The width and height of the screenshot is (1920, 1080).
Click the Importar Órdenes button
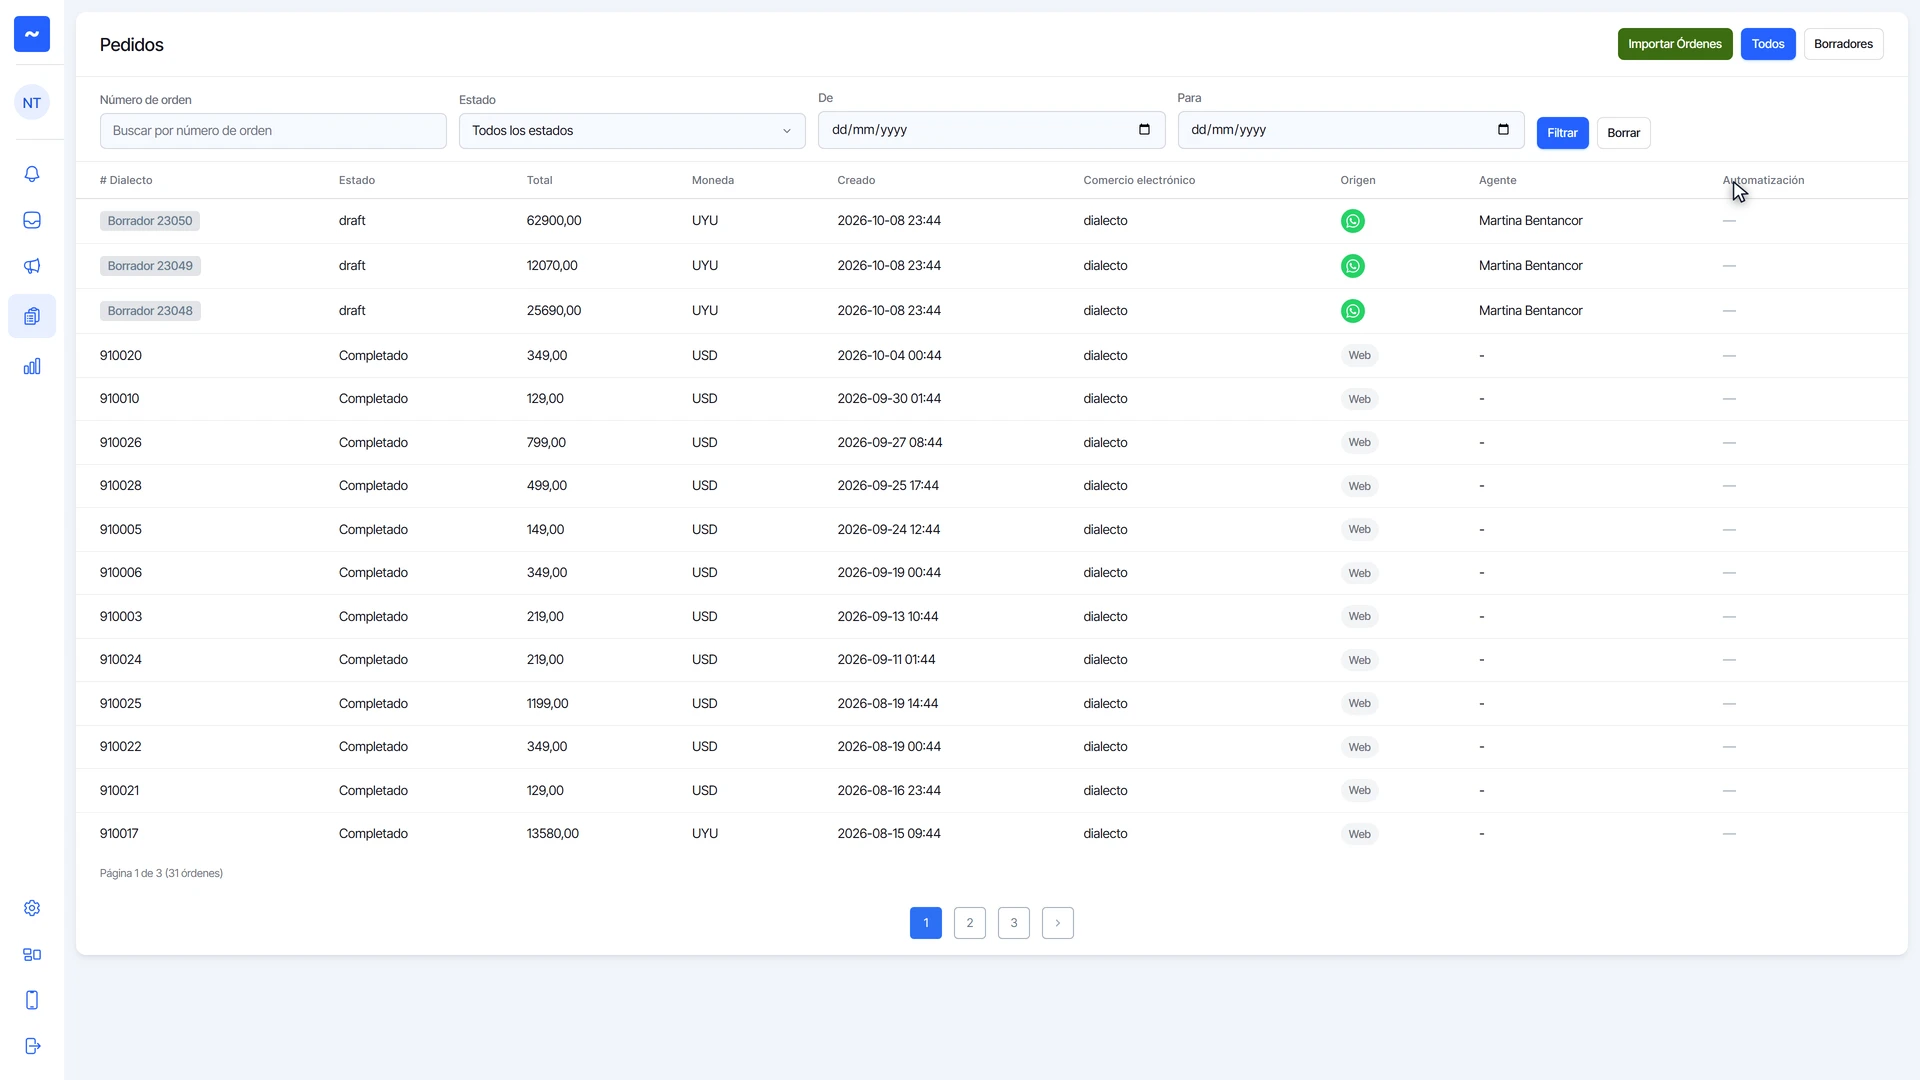click(1675, 44)
